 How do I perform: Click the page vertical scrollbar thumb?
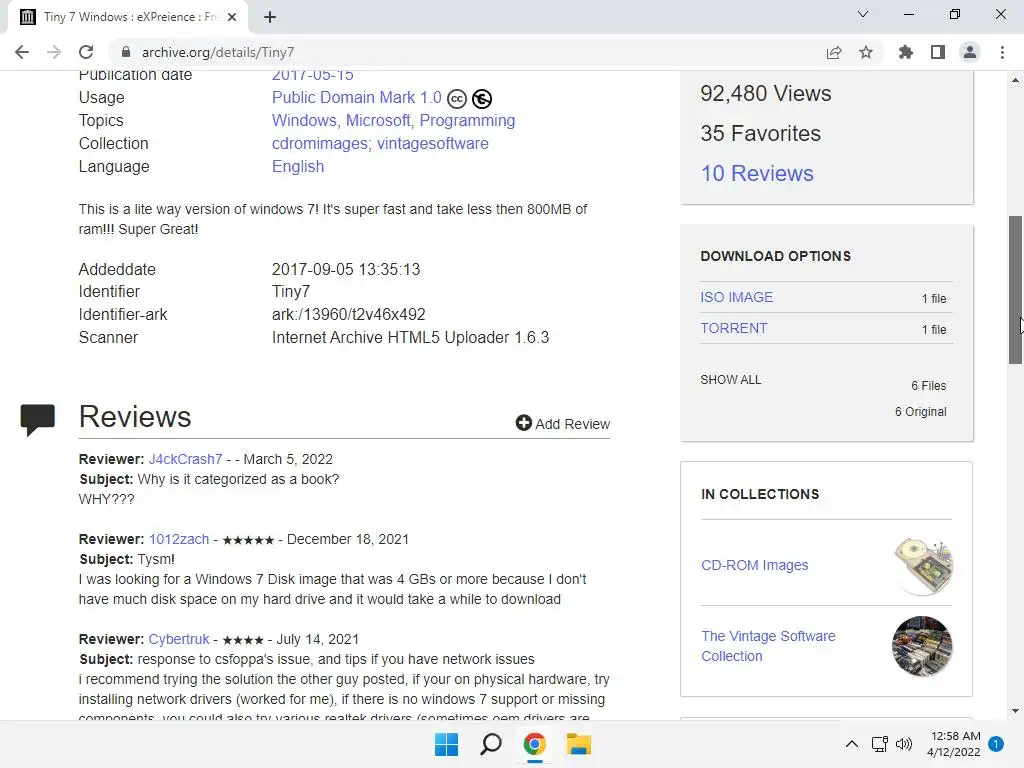[1015, 289]
